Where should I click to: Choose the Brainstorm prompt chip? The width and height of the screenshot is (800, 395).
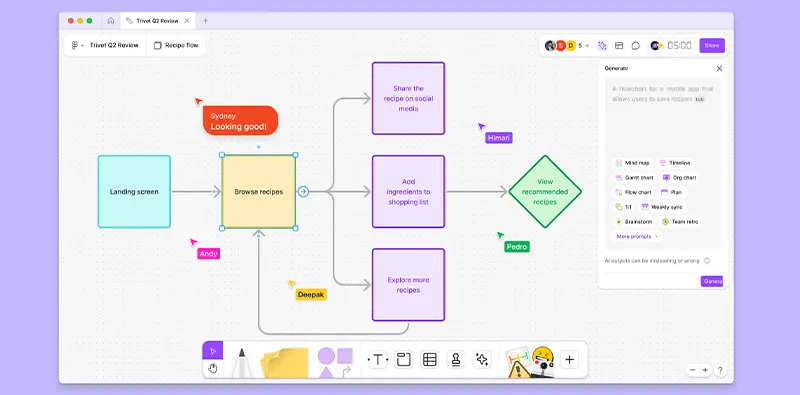click(634, 222)
